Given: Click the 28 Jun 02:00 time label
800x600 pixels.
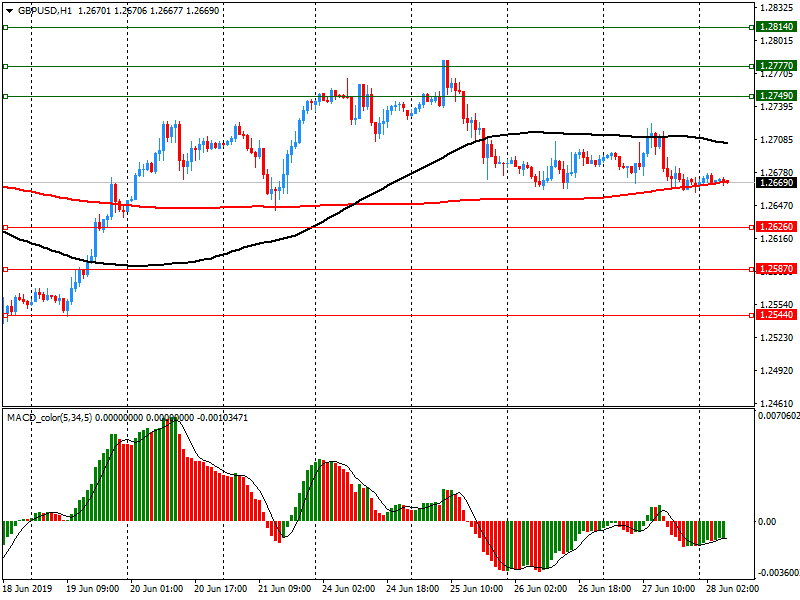Looking at the screenshot, I should (733, 588).
